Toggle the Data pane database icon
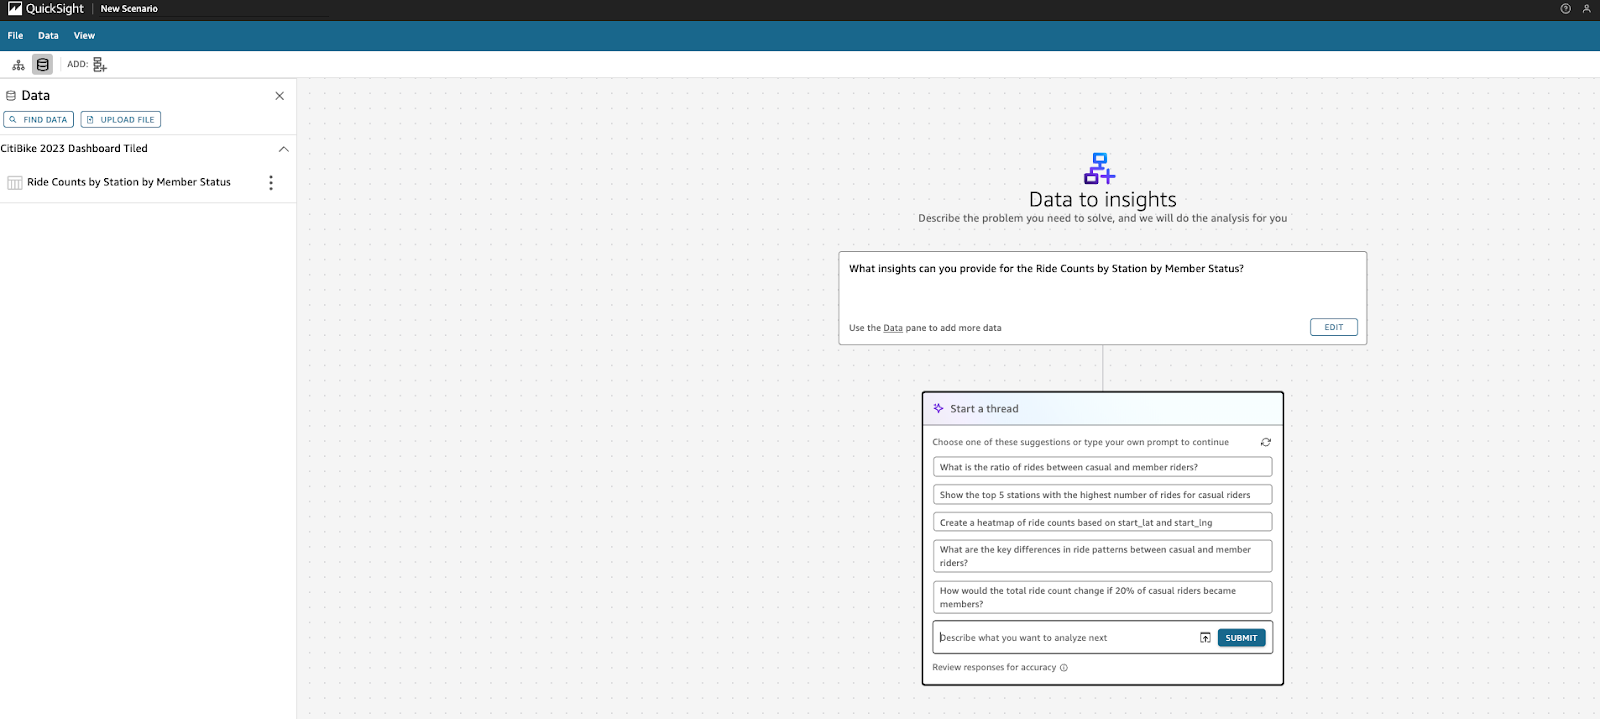 click(42, 64)
